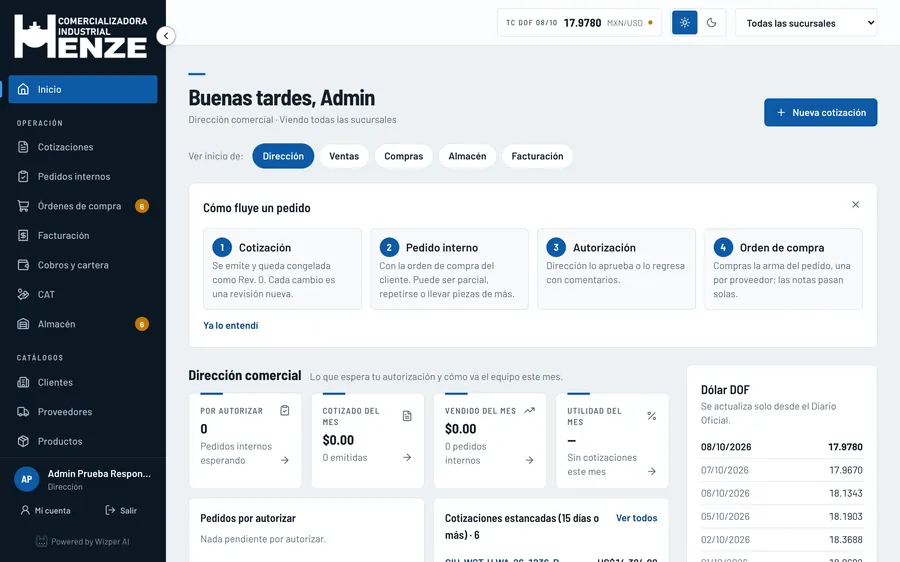
Task: Click the clipboard icon on Por autorizar card
Action: 285,410
